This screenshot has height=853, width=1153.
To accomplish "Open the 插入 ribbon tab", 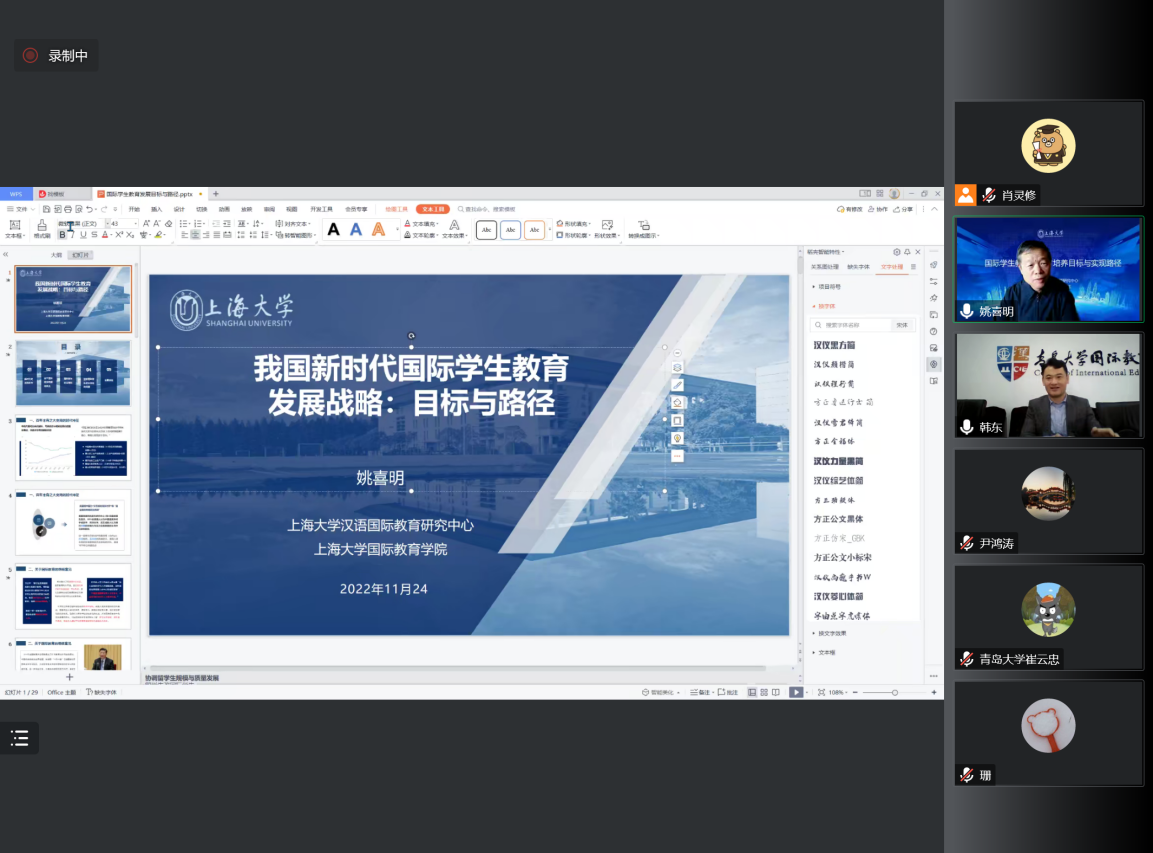I will click(156, 209).
